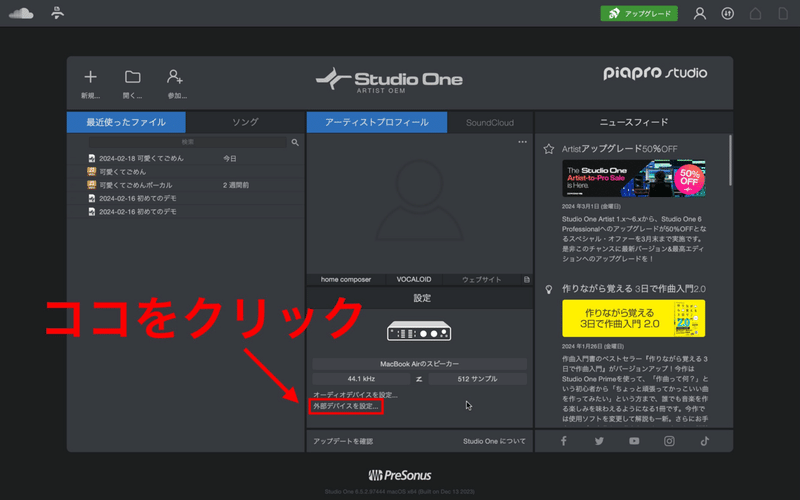Open a file with the folder icon
800x500 pixels.
tap(133, 77)
